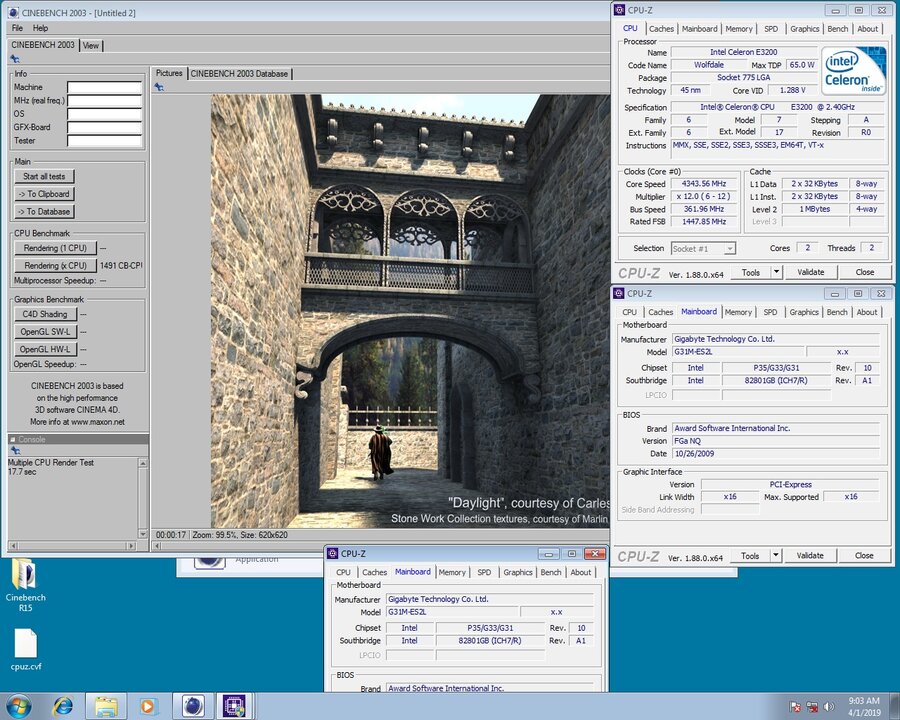
Task: Click pin icon in Console panel
Action: tap(15, 451)
